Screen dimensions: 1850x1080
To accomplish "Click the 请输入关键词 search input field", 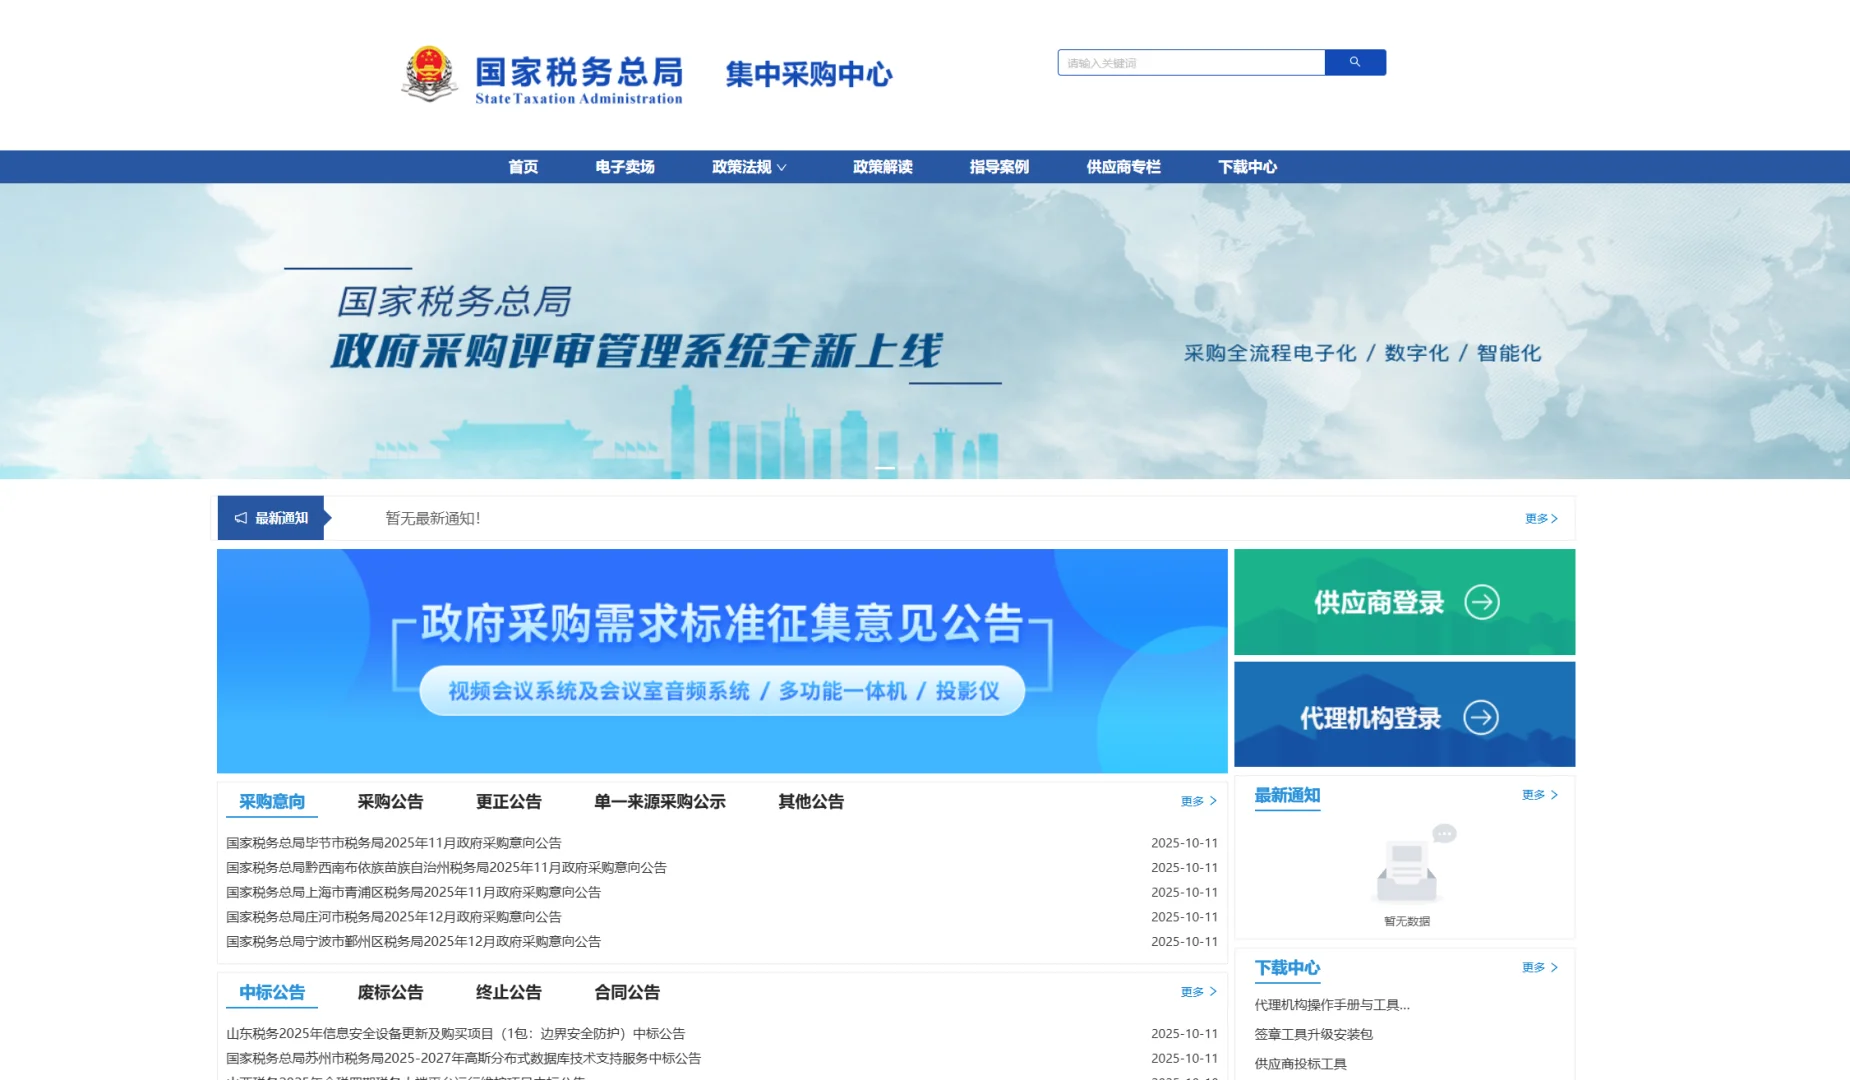I will (x=1191, y=62).
